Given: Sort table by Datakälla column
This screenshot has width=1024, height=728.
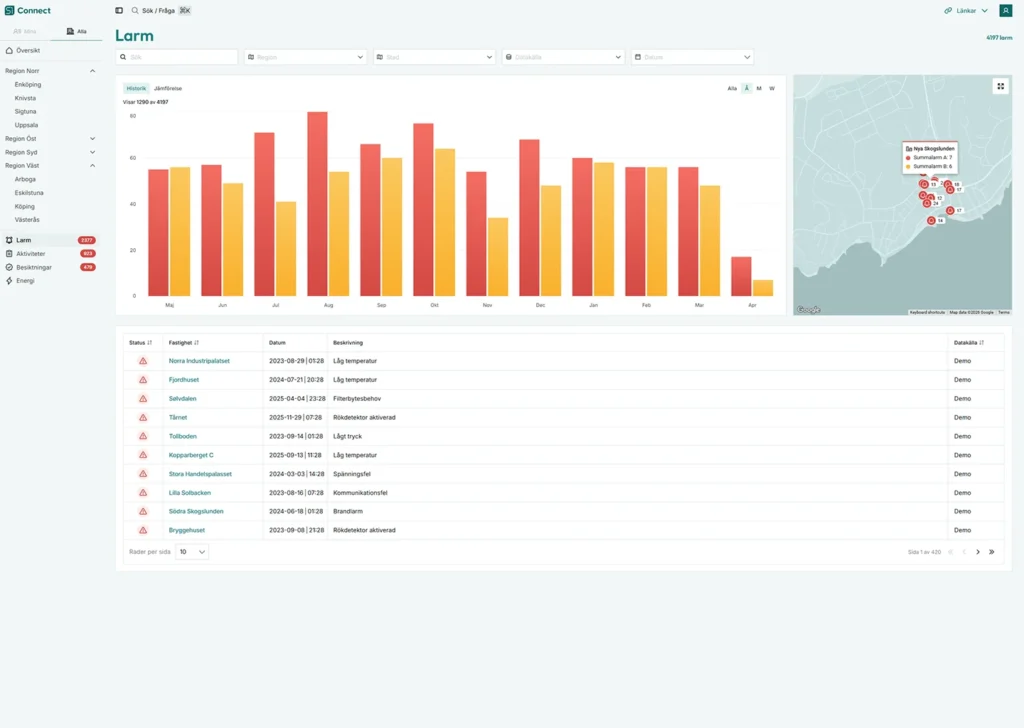Looking at the screenshot, I should pos(968,342).
